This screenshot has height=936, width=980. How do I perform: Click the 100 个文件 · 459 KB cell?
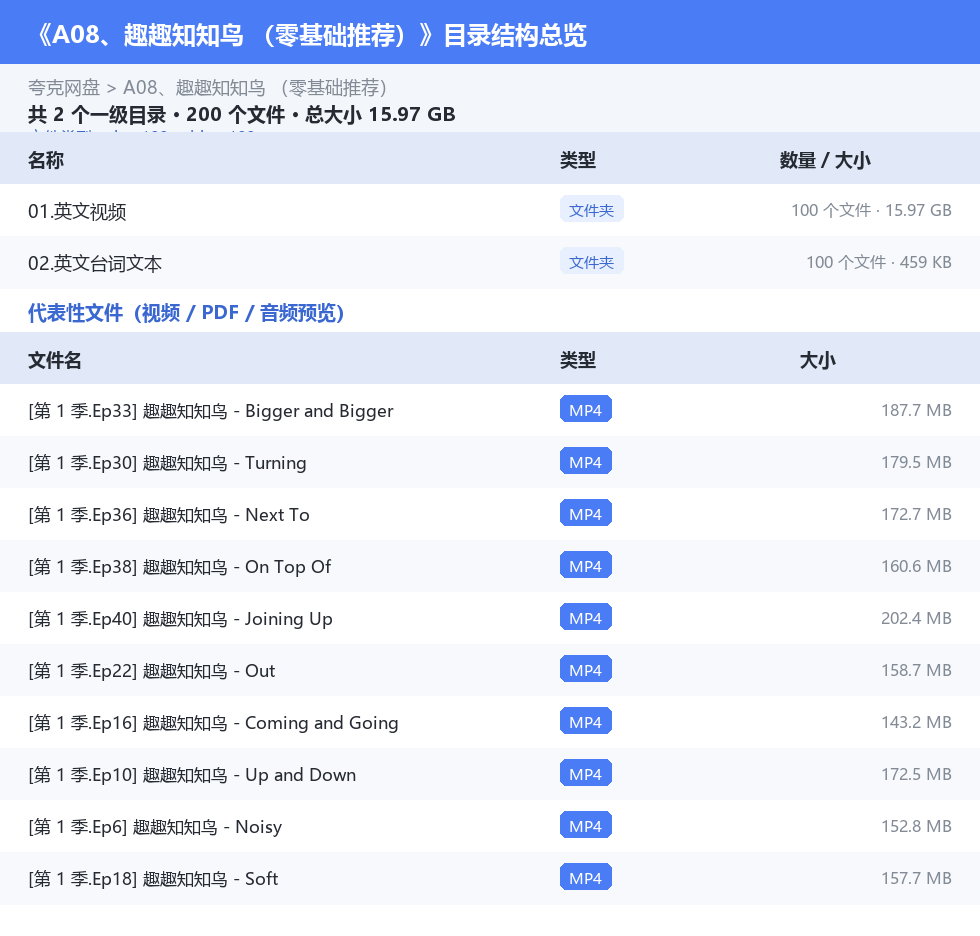tap(879, 262)
